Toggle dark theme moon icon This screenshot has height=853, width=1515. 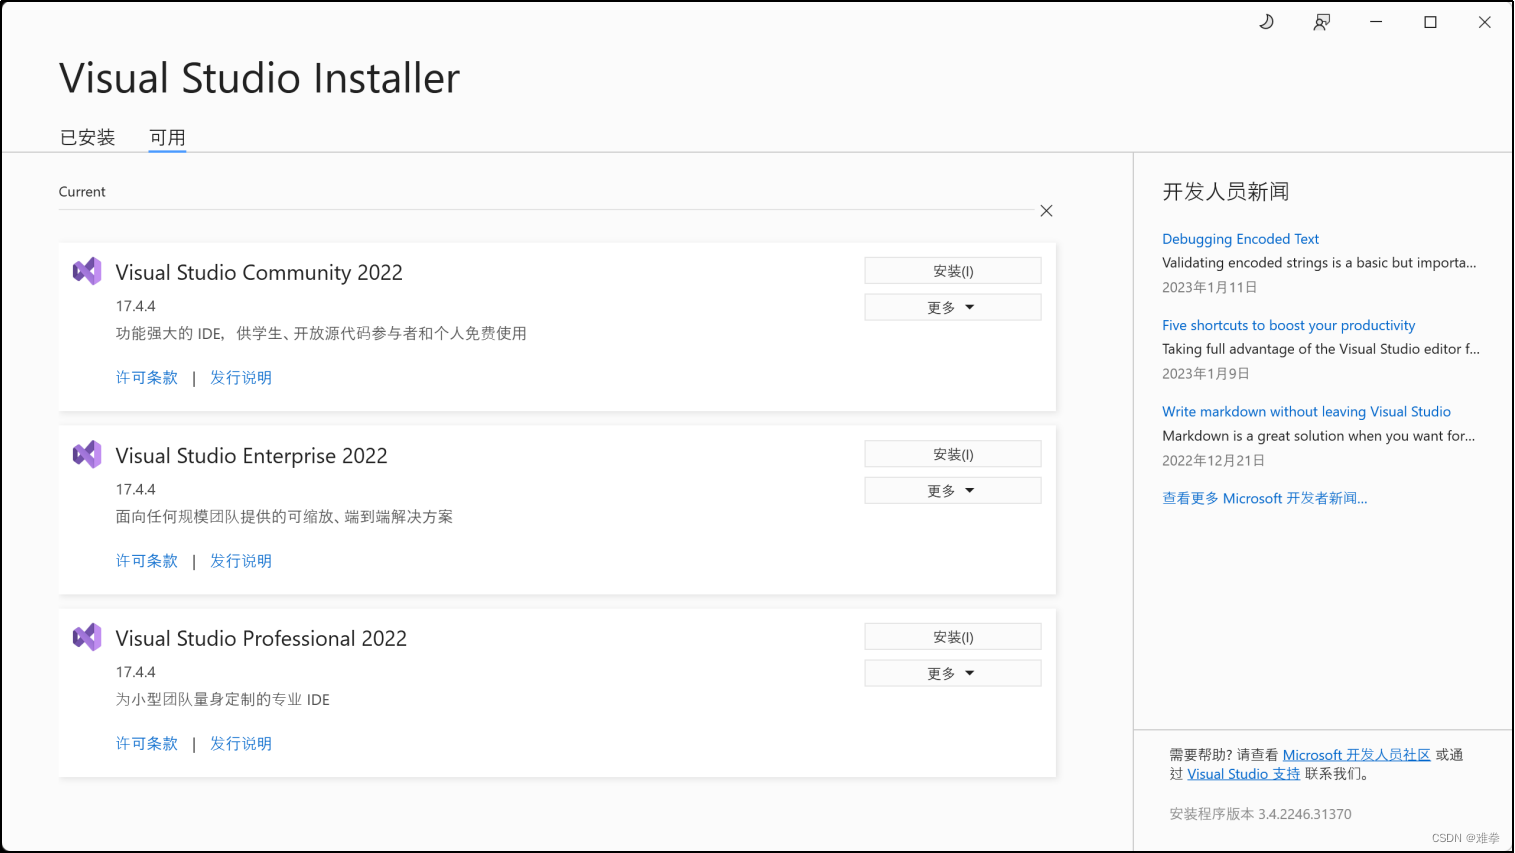click(1266, 22)
